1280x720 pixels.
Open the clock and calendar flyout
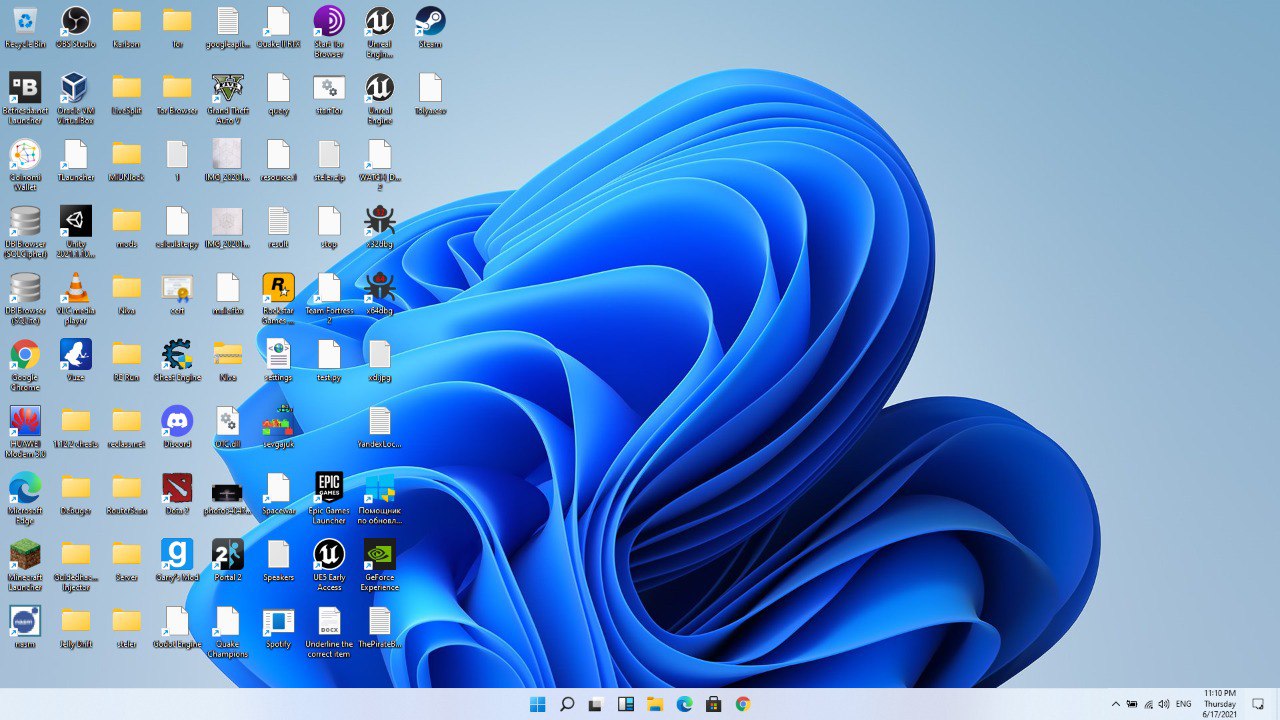[x=1219, y=704]
